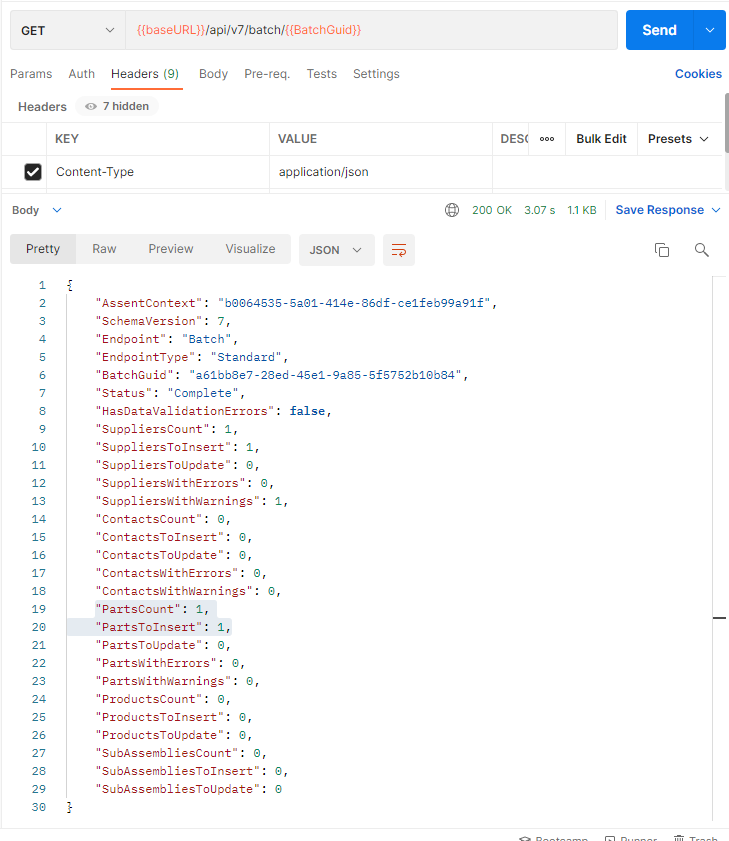Open search in response body
The width and height of the screenshot is (729, 841).
click(702, 250)
